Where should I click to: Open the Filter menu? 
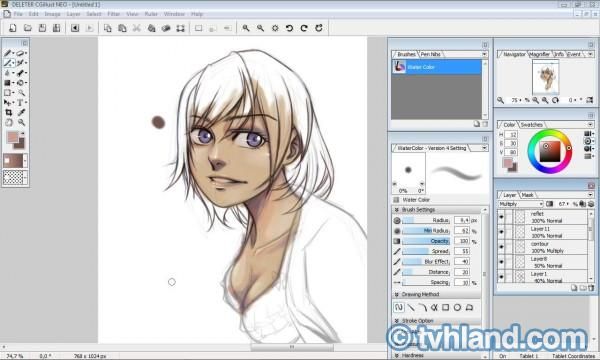pyautogui.click(x=113, y=14)
